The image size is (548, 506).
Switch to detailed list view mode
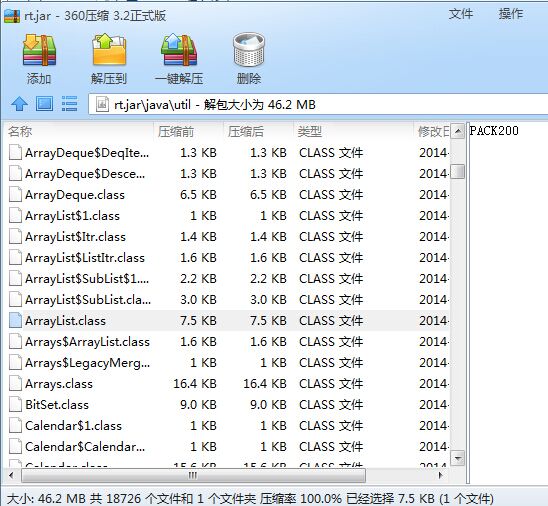pyautogui.click(x=69, y=104)
